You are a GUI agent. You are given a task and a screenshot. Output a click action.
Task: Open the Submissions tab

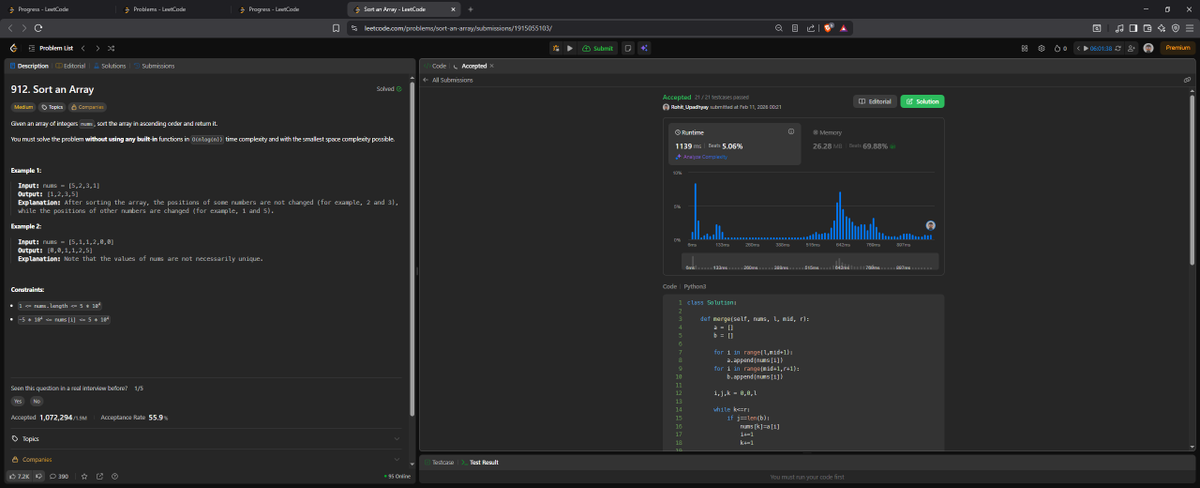[154, 66]
